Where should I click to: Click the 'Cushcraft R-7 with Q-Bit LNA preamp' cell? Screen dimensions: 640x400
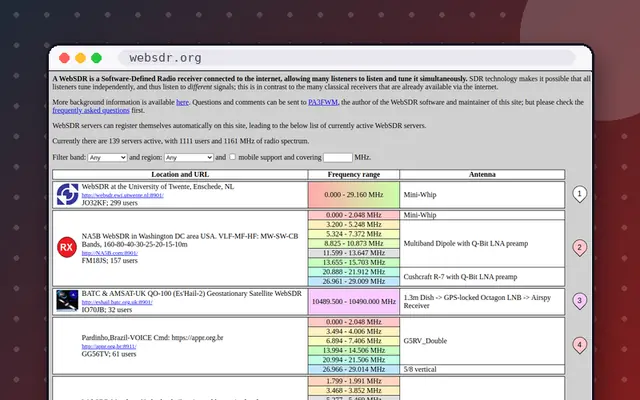[x=482, y=277]
